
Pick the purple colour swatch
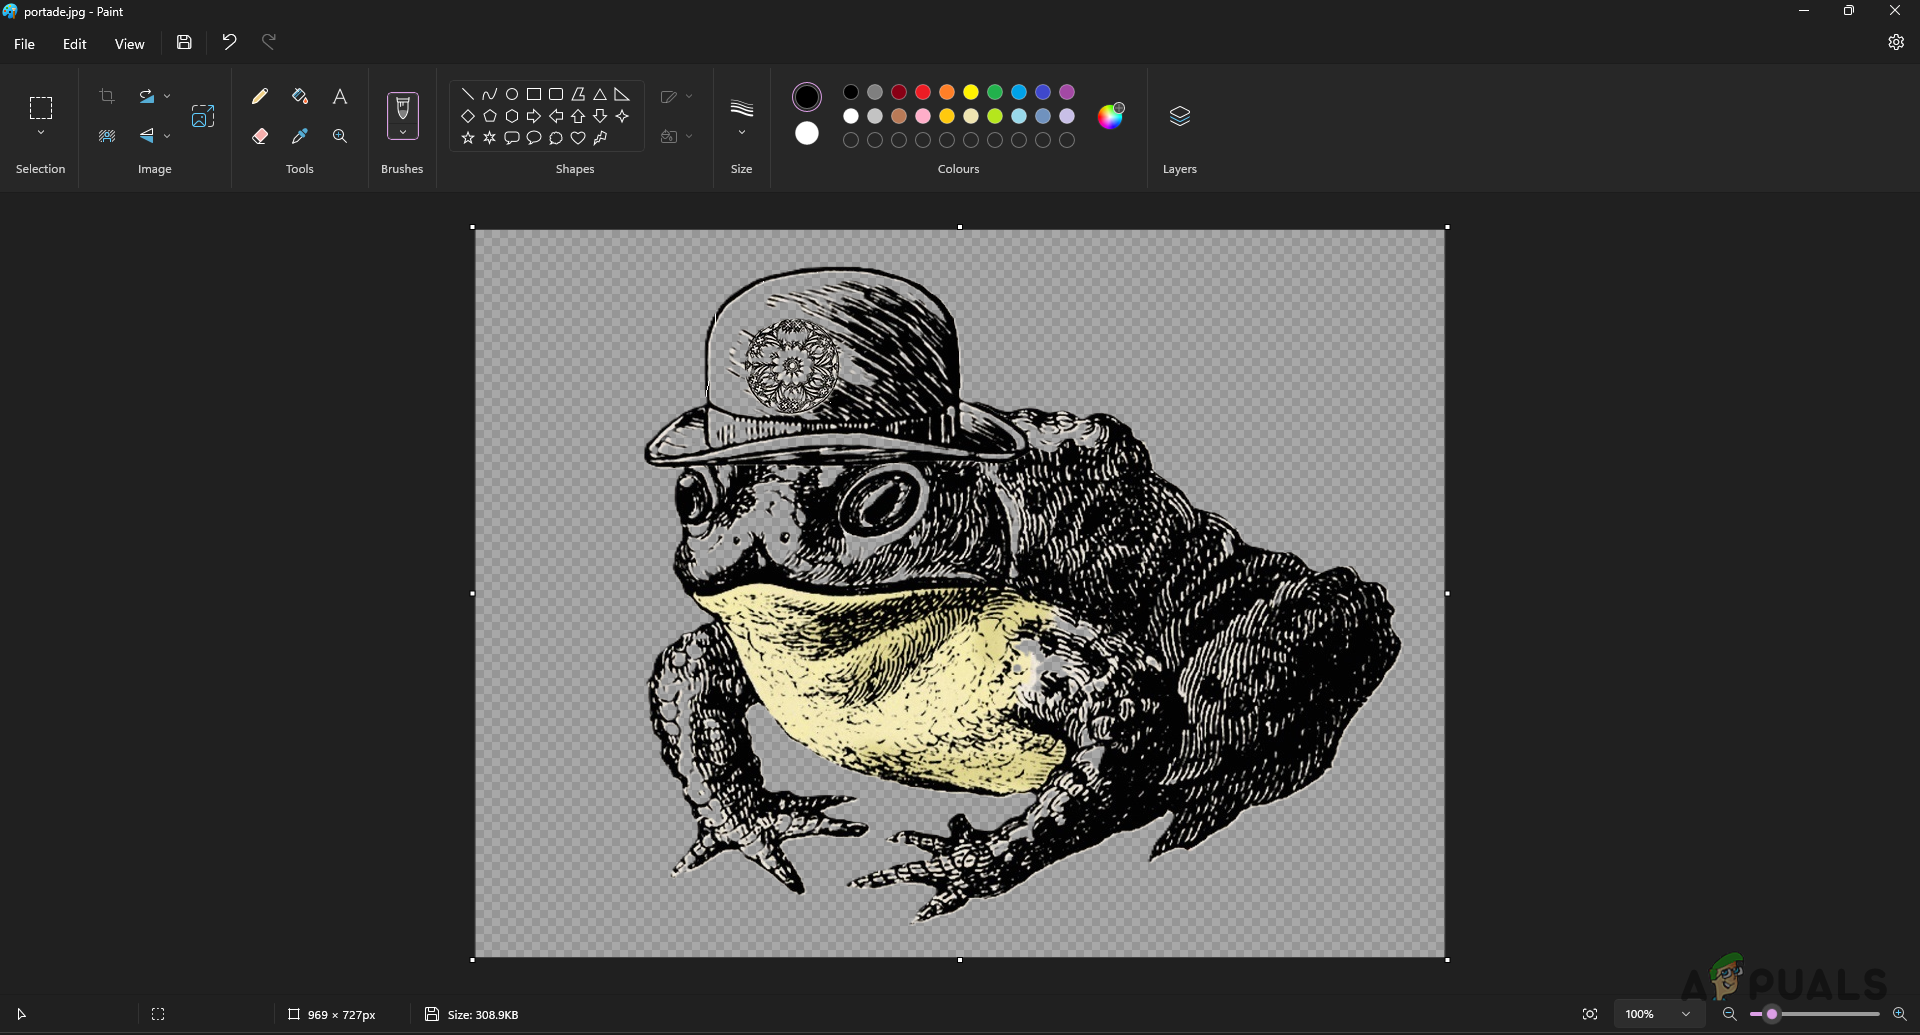[1067, 92]
